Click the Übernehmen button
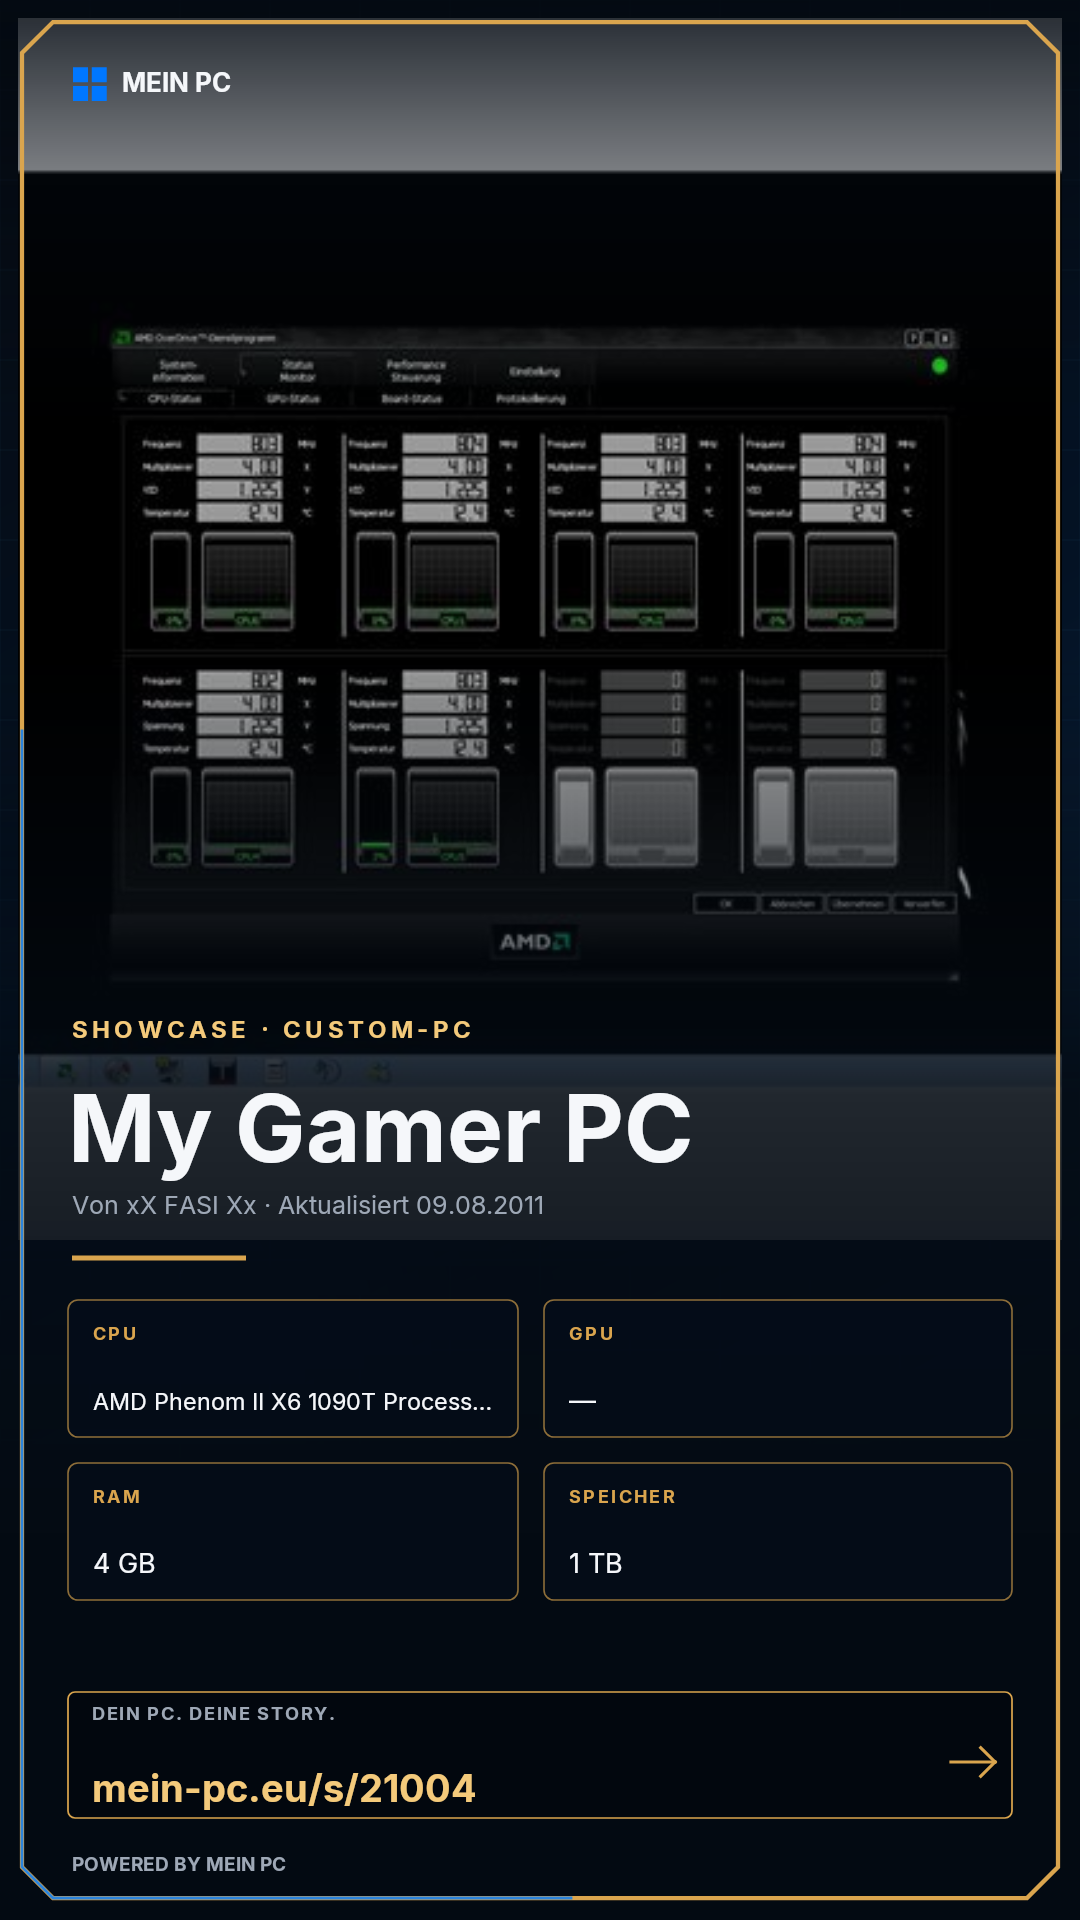The height and width of the screenshot is (1920, 1080). point(858,904)
